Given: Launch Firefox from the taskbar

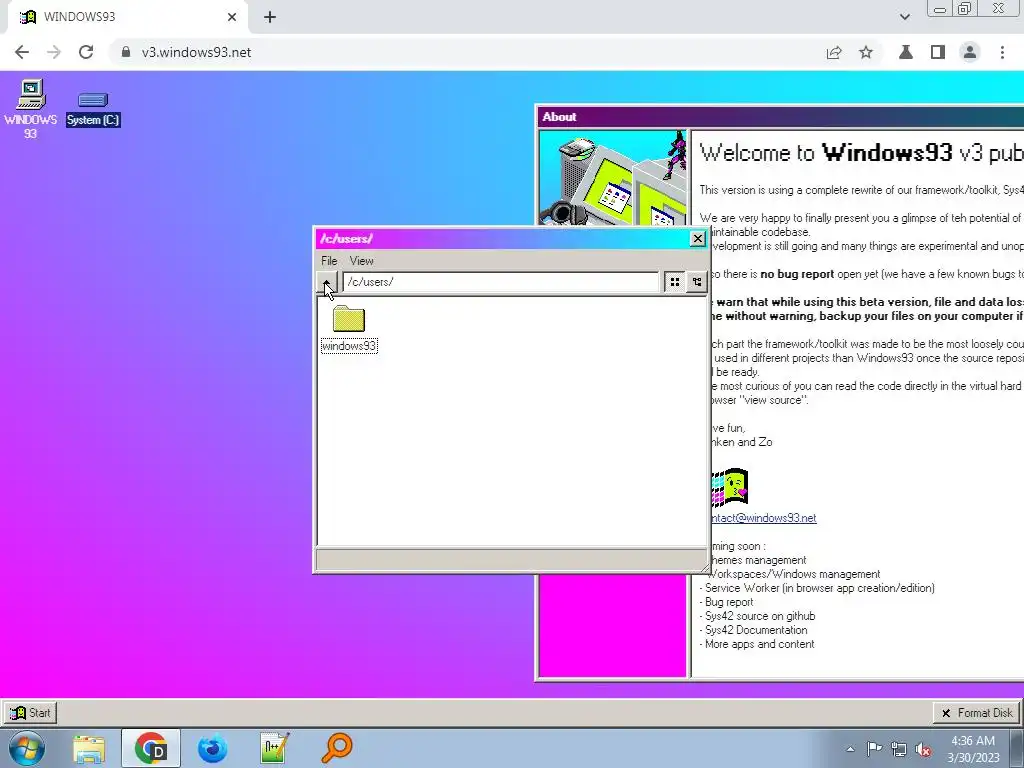Looking at the screenshot, I should 213,748.
